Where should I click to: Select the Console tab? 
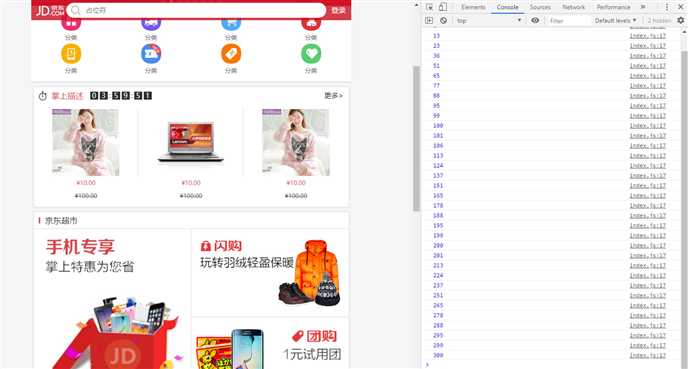pyautogui.click(x=507, y=7)
